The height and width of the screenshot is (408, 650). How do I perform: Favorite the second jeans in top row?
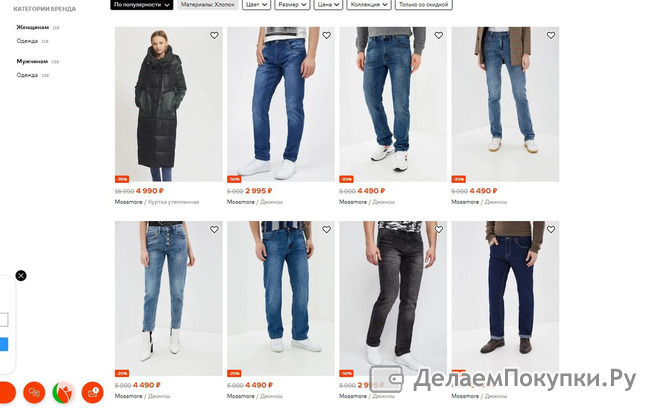click(x=326, y=36)
